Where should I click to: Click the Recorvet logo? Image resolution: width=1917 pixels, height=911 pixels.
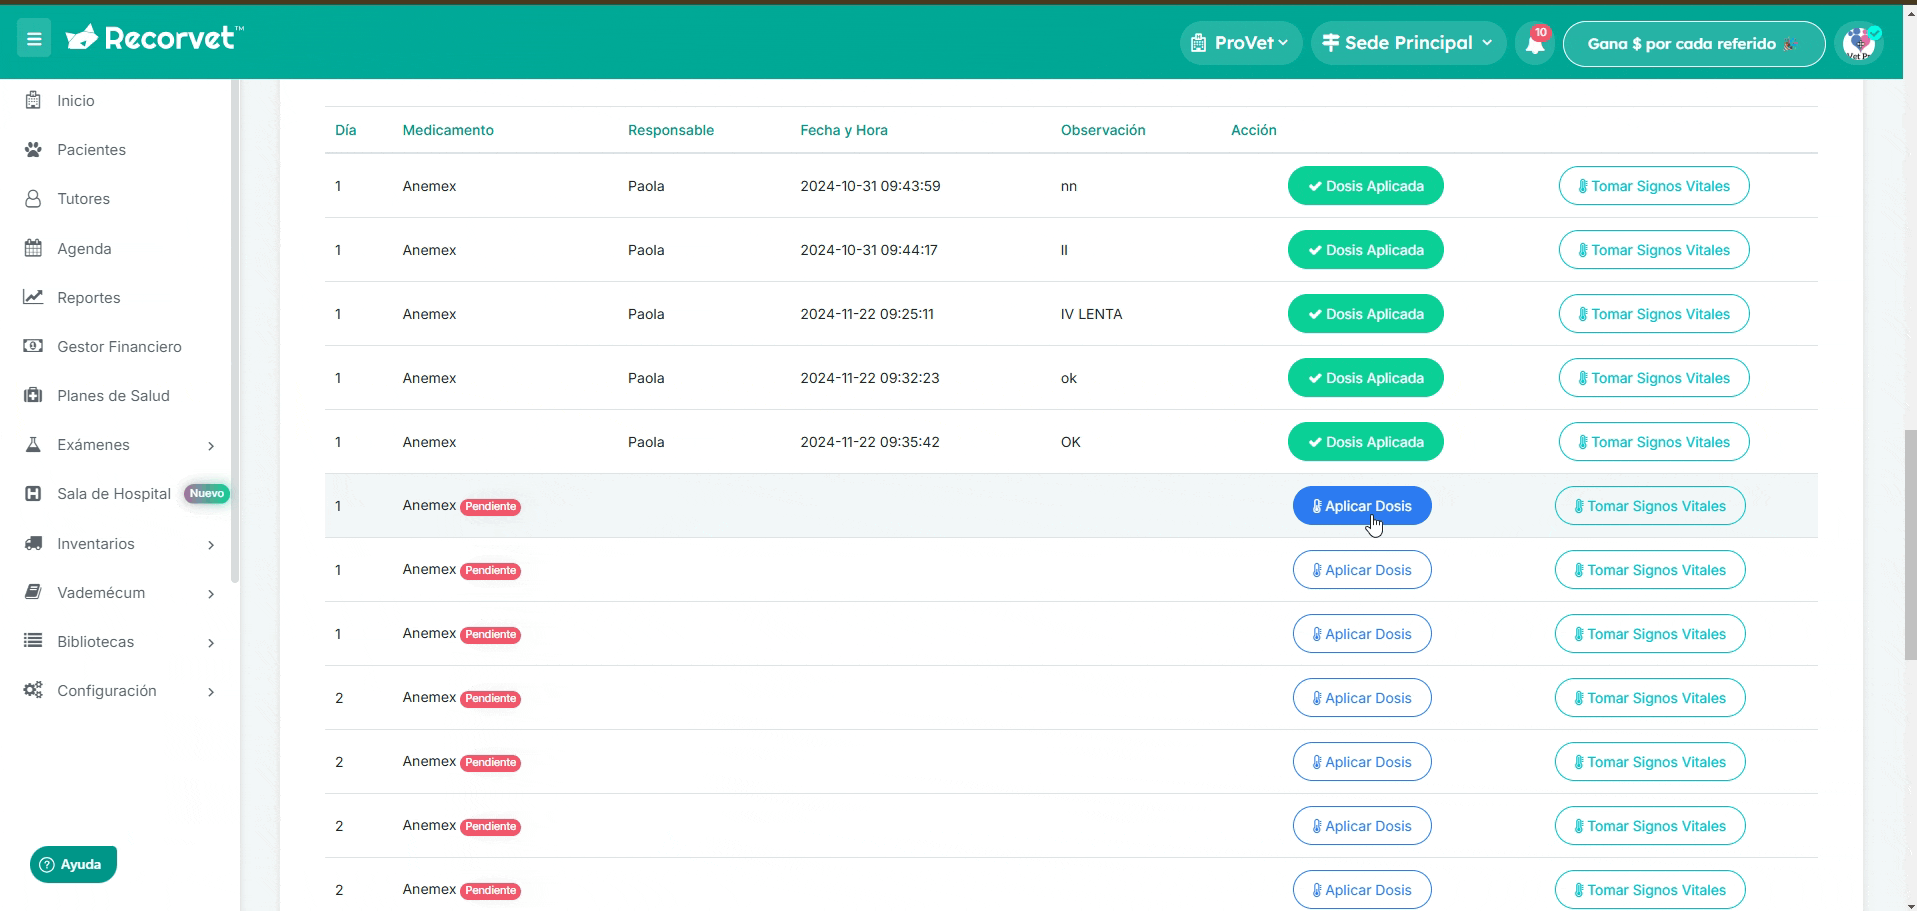154,38
